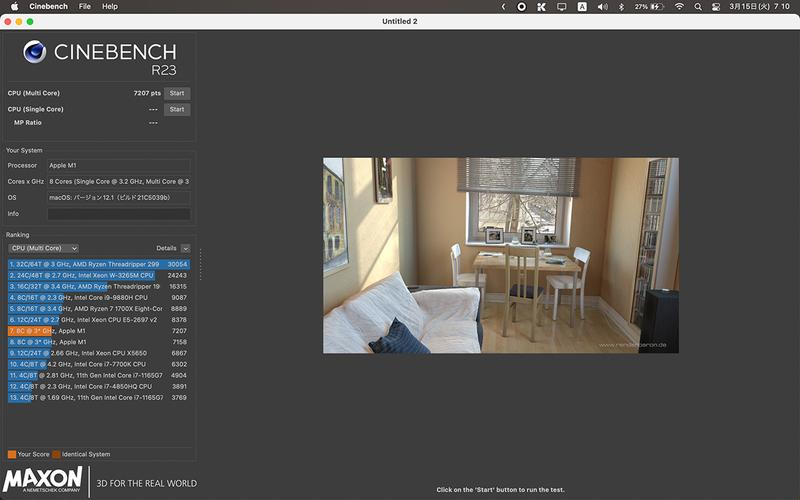The image size is (800, 500).
Task: Click the OS field showing macOS version
Action: (x=119, y=197)
